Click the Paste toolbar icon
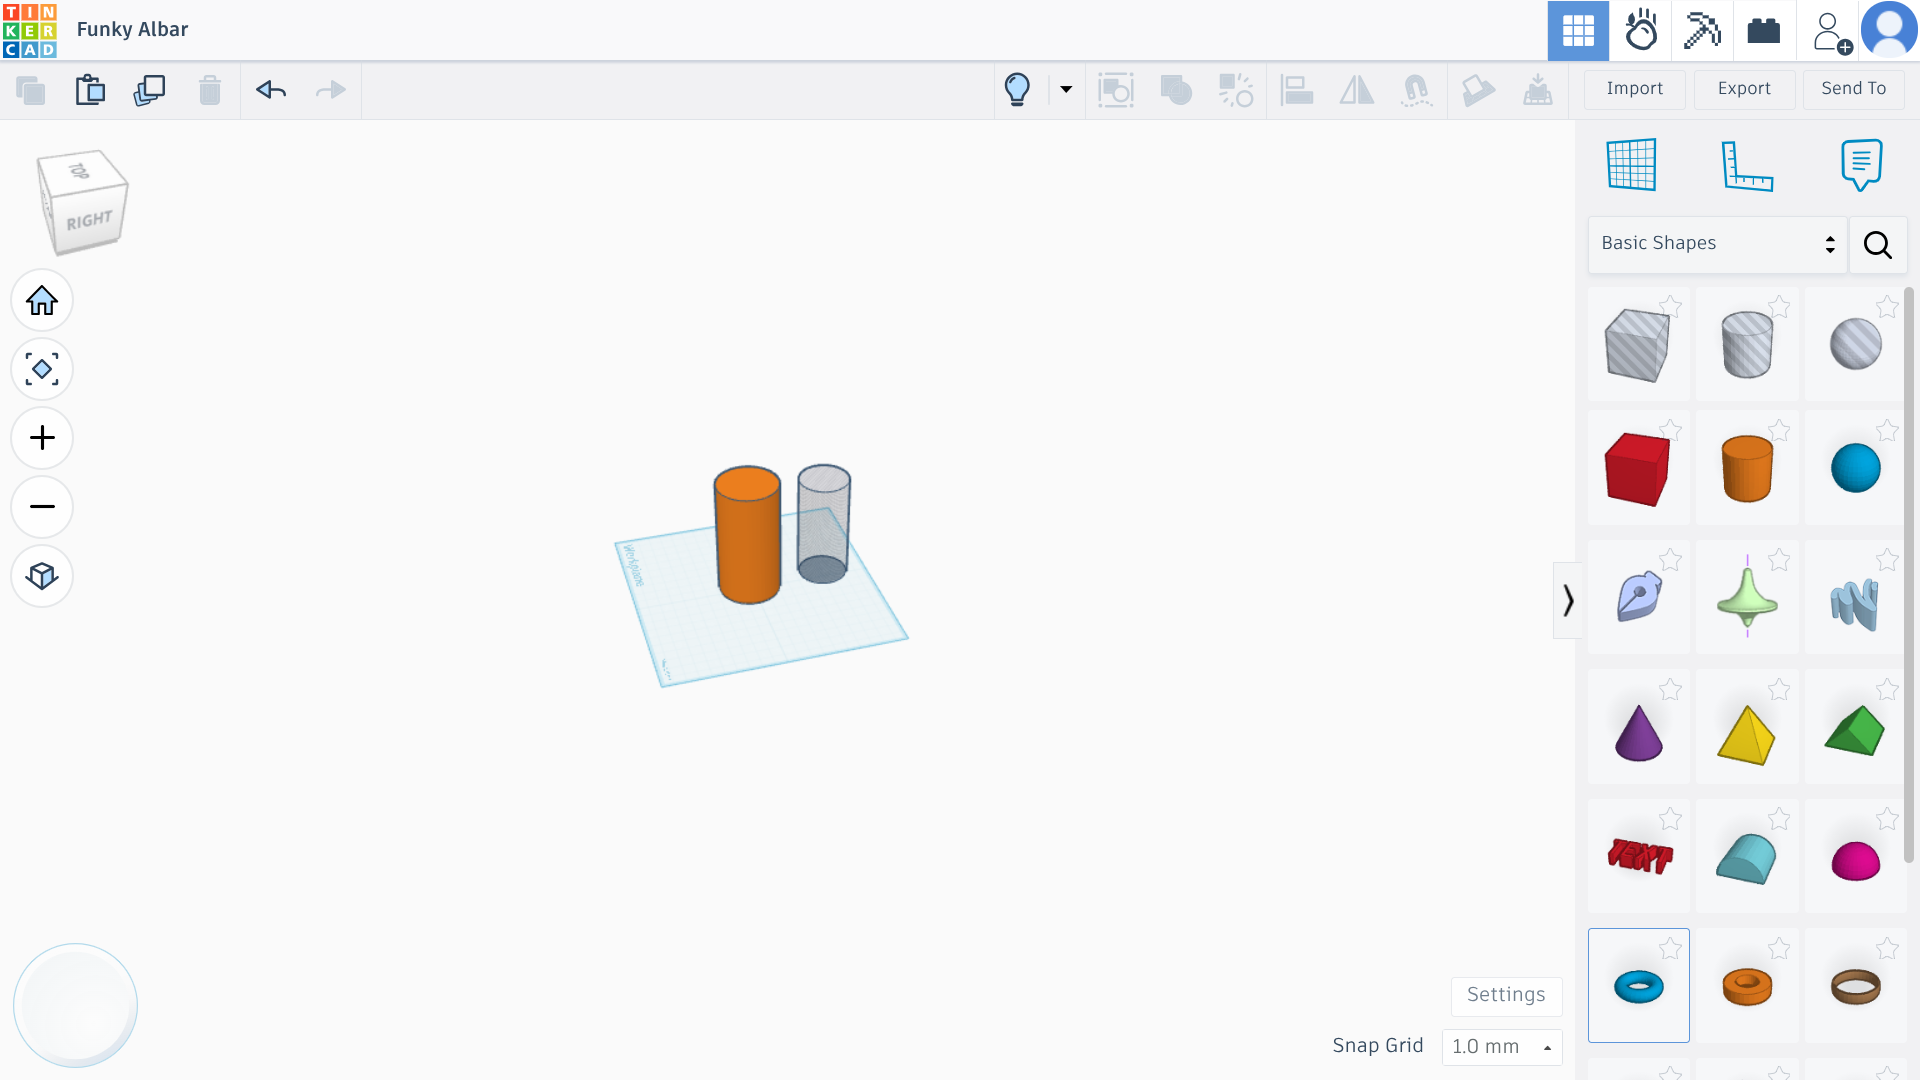 pos(90,90)
